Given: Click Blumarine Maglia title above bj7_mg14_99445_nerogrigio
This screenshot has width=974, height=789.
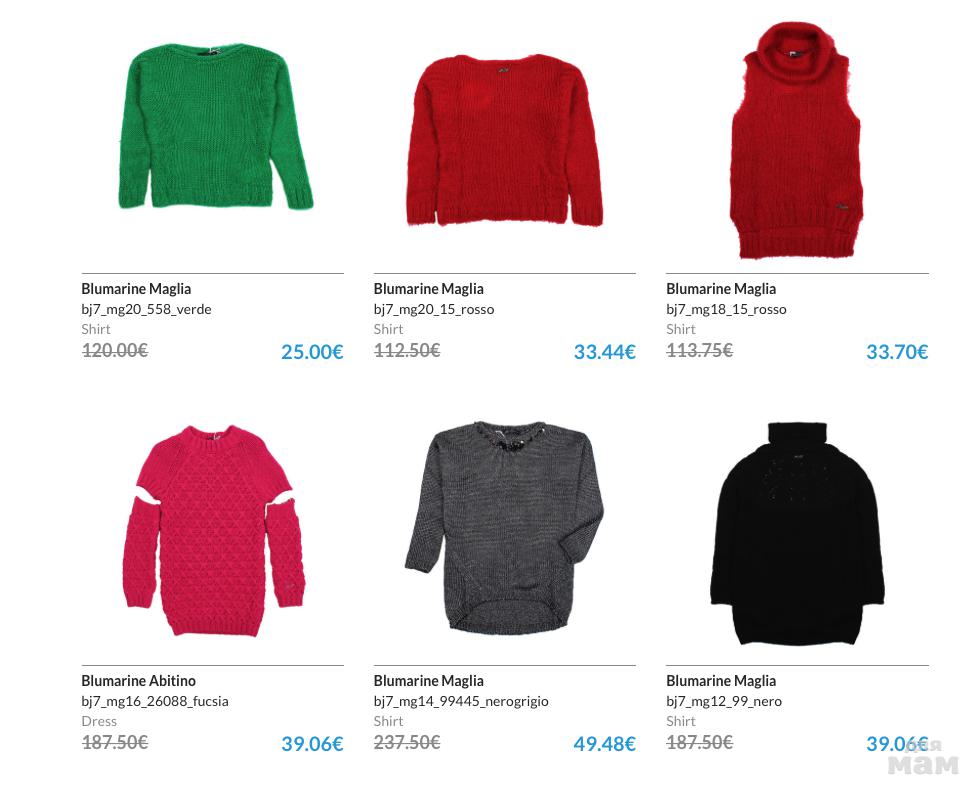Looking at the screenshot, I should click(429, 681).
